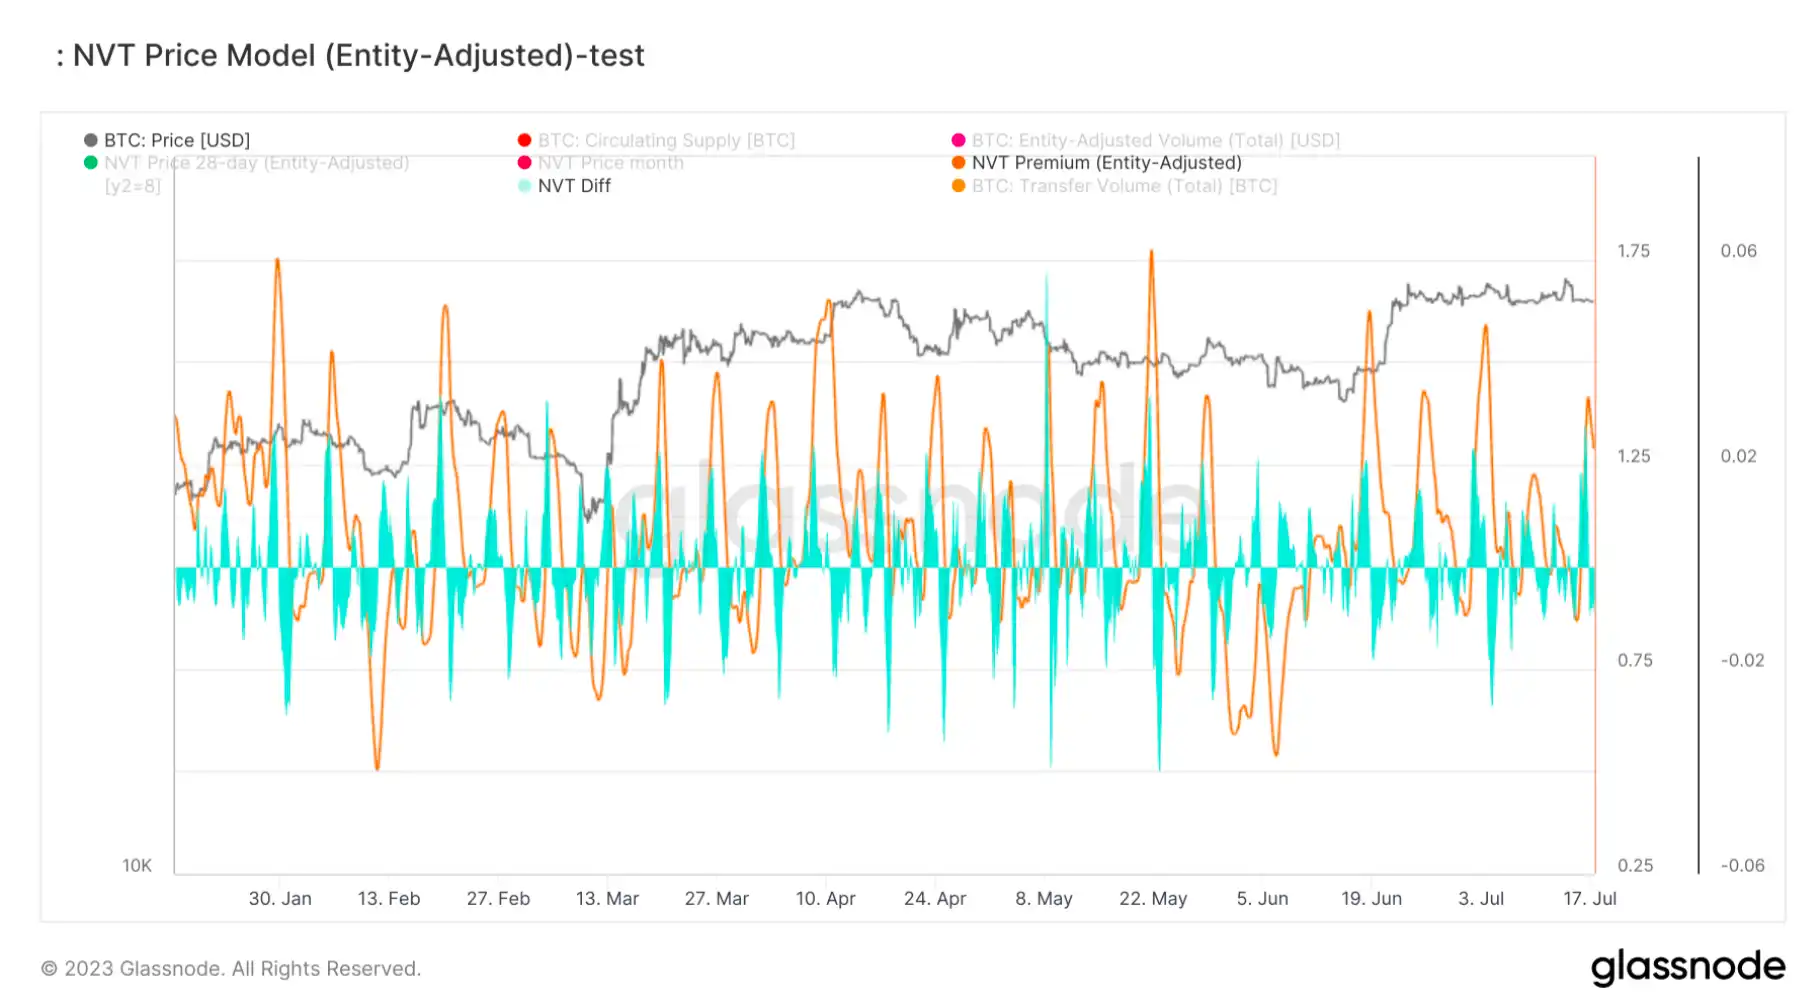
Task: Click the 5. Jun date label
Action: [x=1262, y=899]
